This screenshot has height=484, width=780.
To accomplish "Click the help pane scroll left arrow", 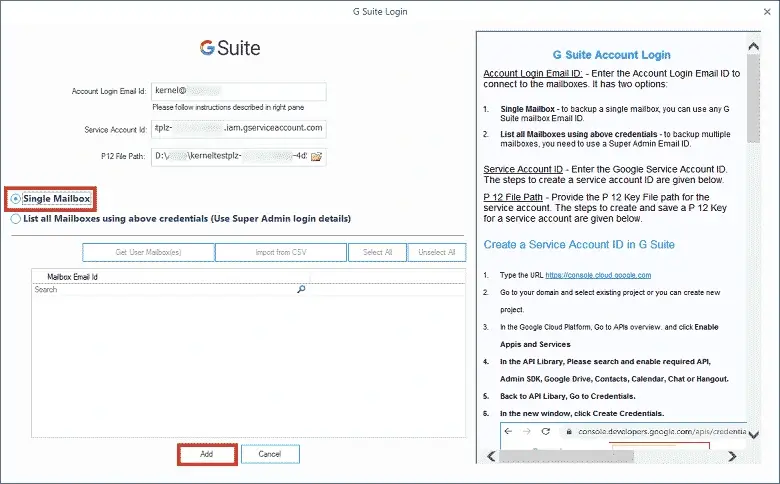I will [x=491, y=456].
